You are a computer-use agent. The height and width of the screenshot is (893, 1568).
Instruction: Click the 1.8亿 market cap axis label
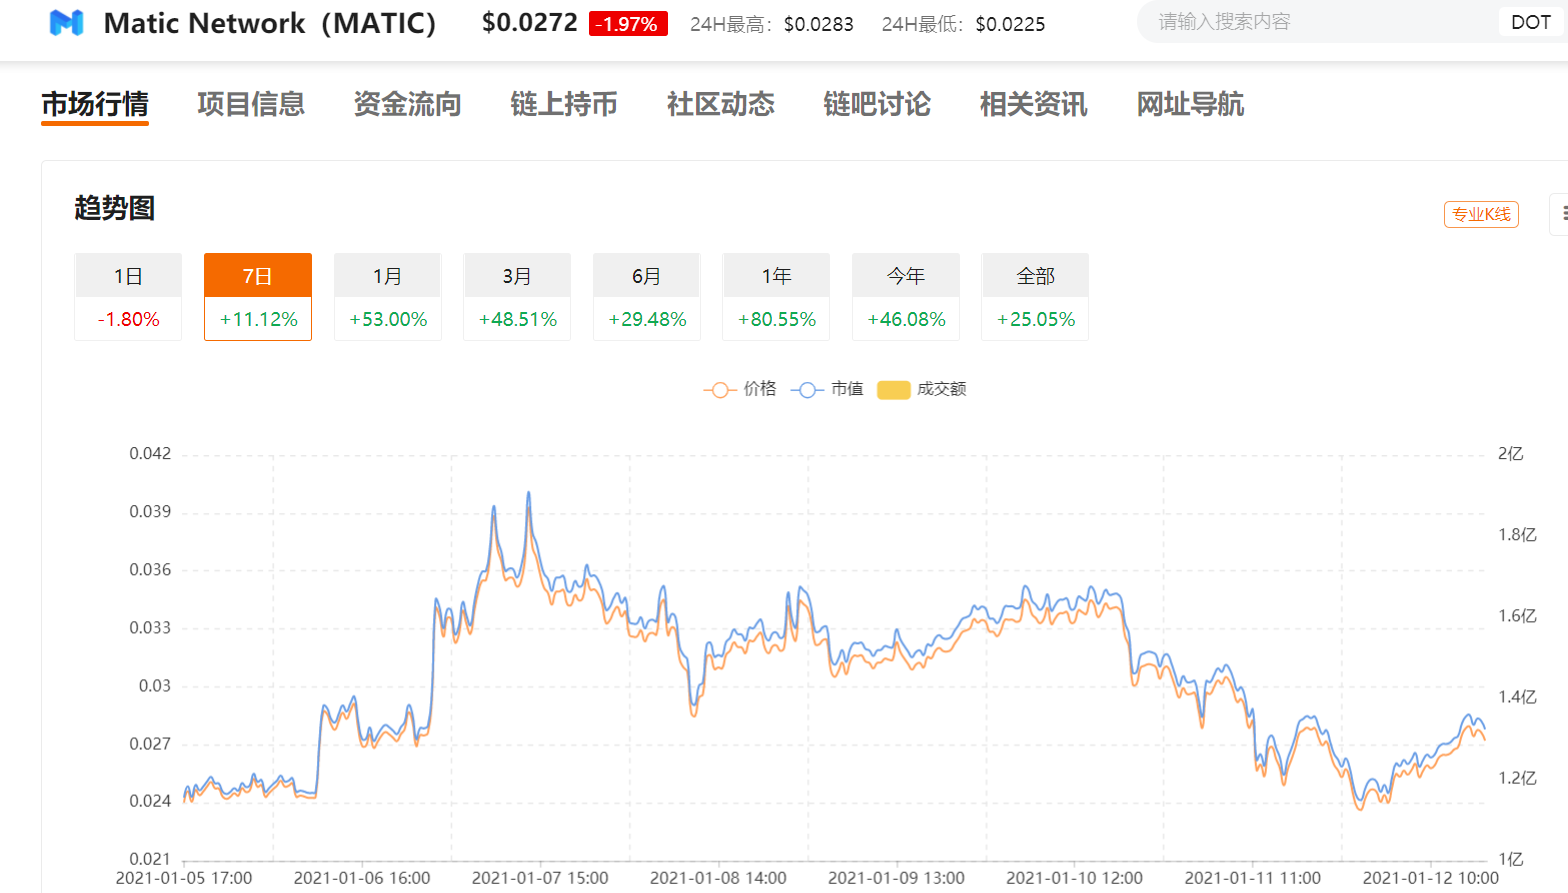tap(1517, 535)
